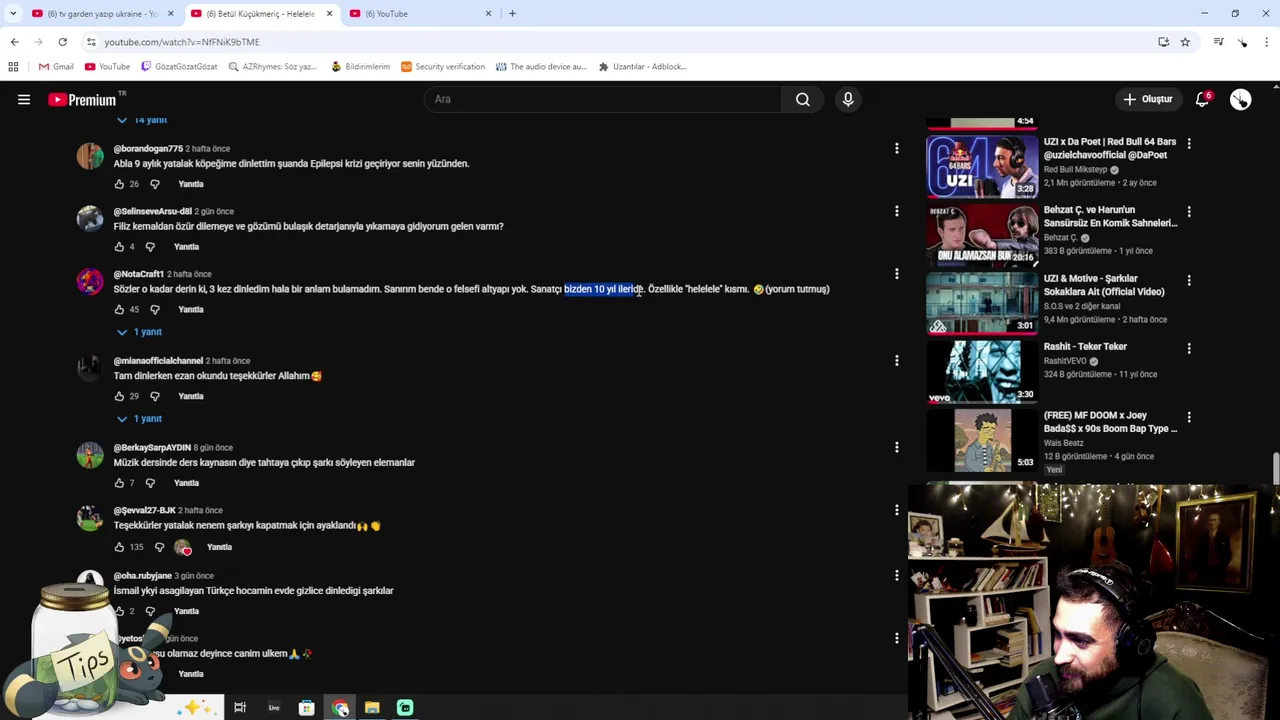Like the comment by @NotaCraft1
Screen dimensions: 1280x720
tap(119, 310)
